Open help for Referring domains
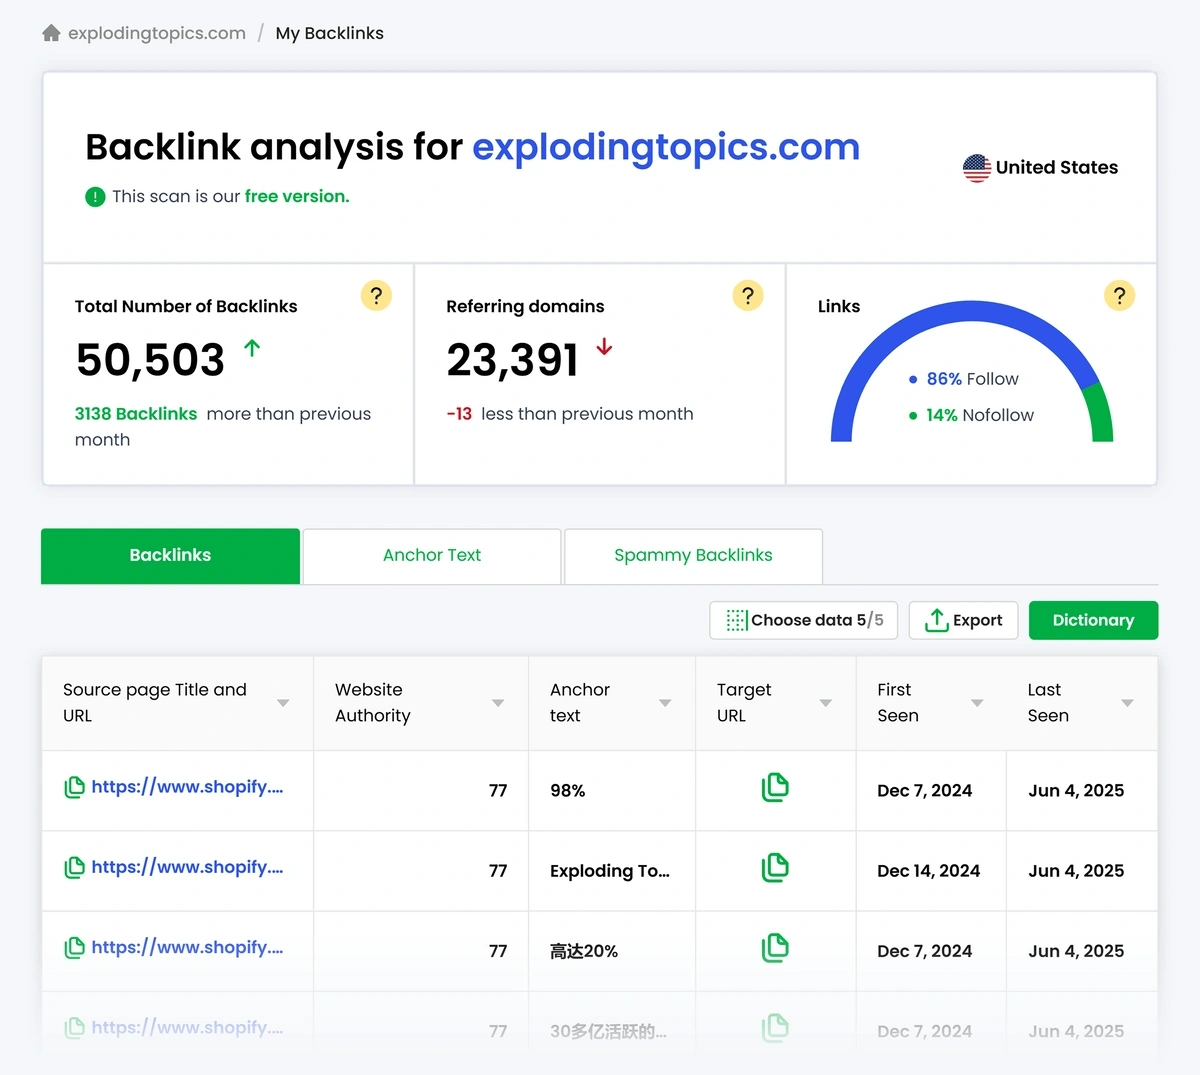The width and height of the screenshot is (1200, 1075). tap(748, 296)
